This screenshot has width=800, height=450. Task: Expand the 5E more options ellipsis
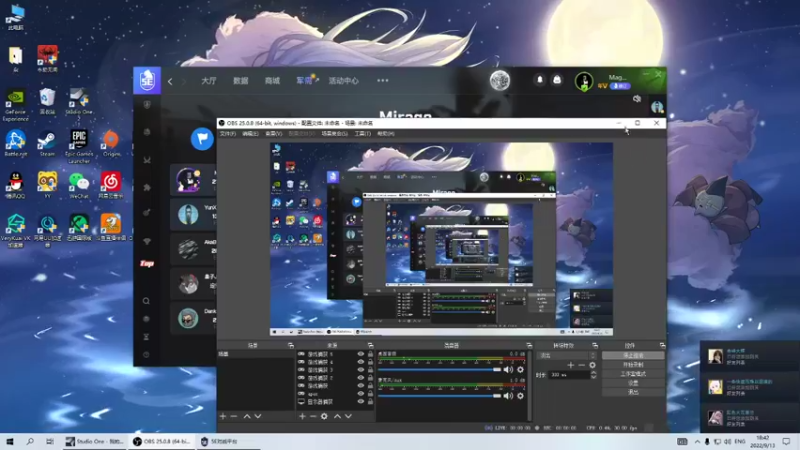(383, 81)
